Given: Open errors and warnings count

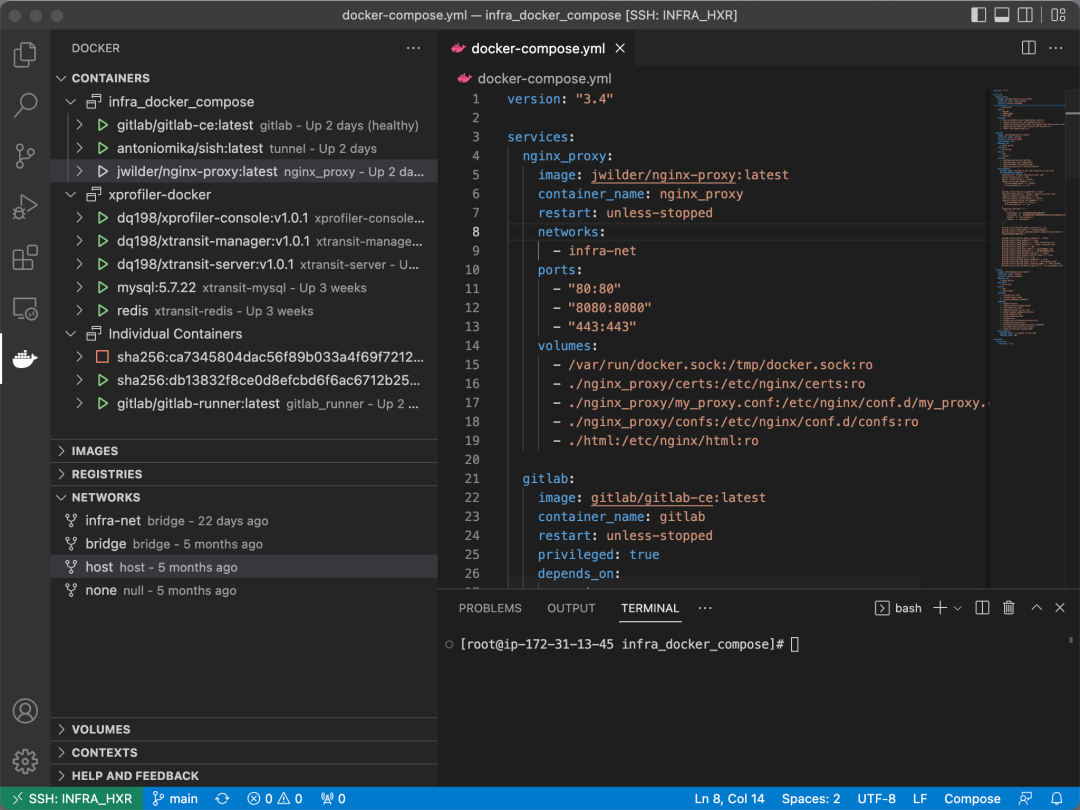Looking at the screenshot, I should click(275, 798).
